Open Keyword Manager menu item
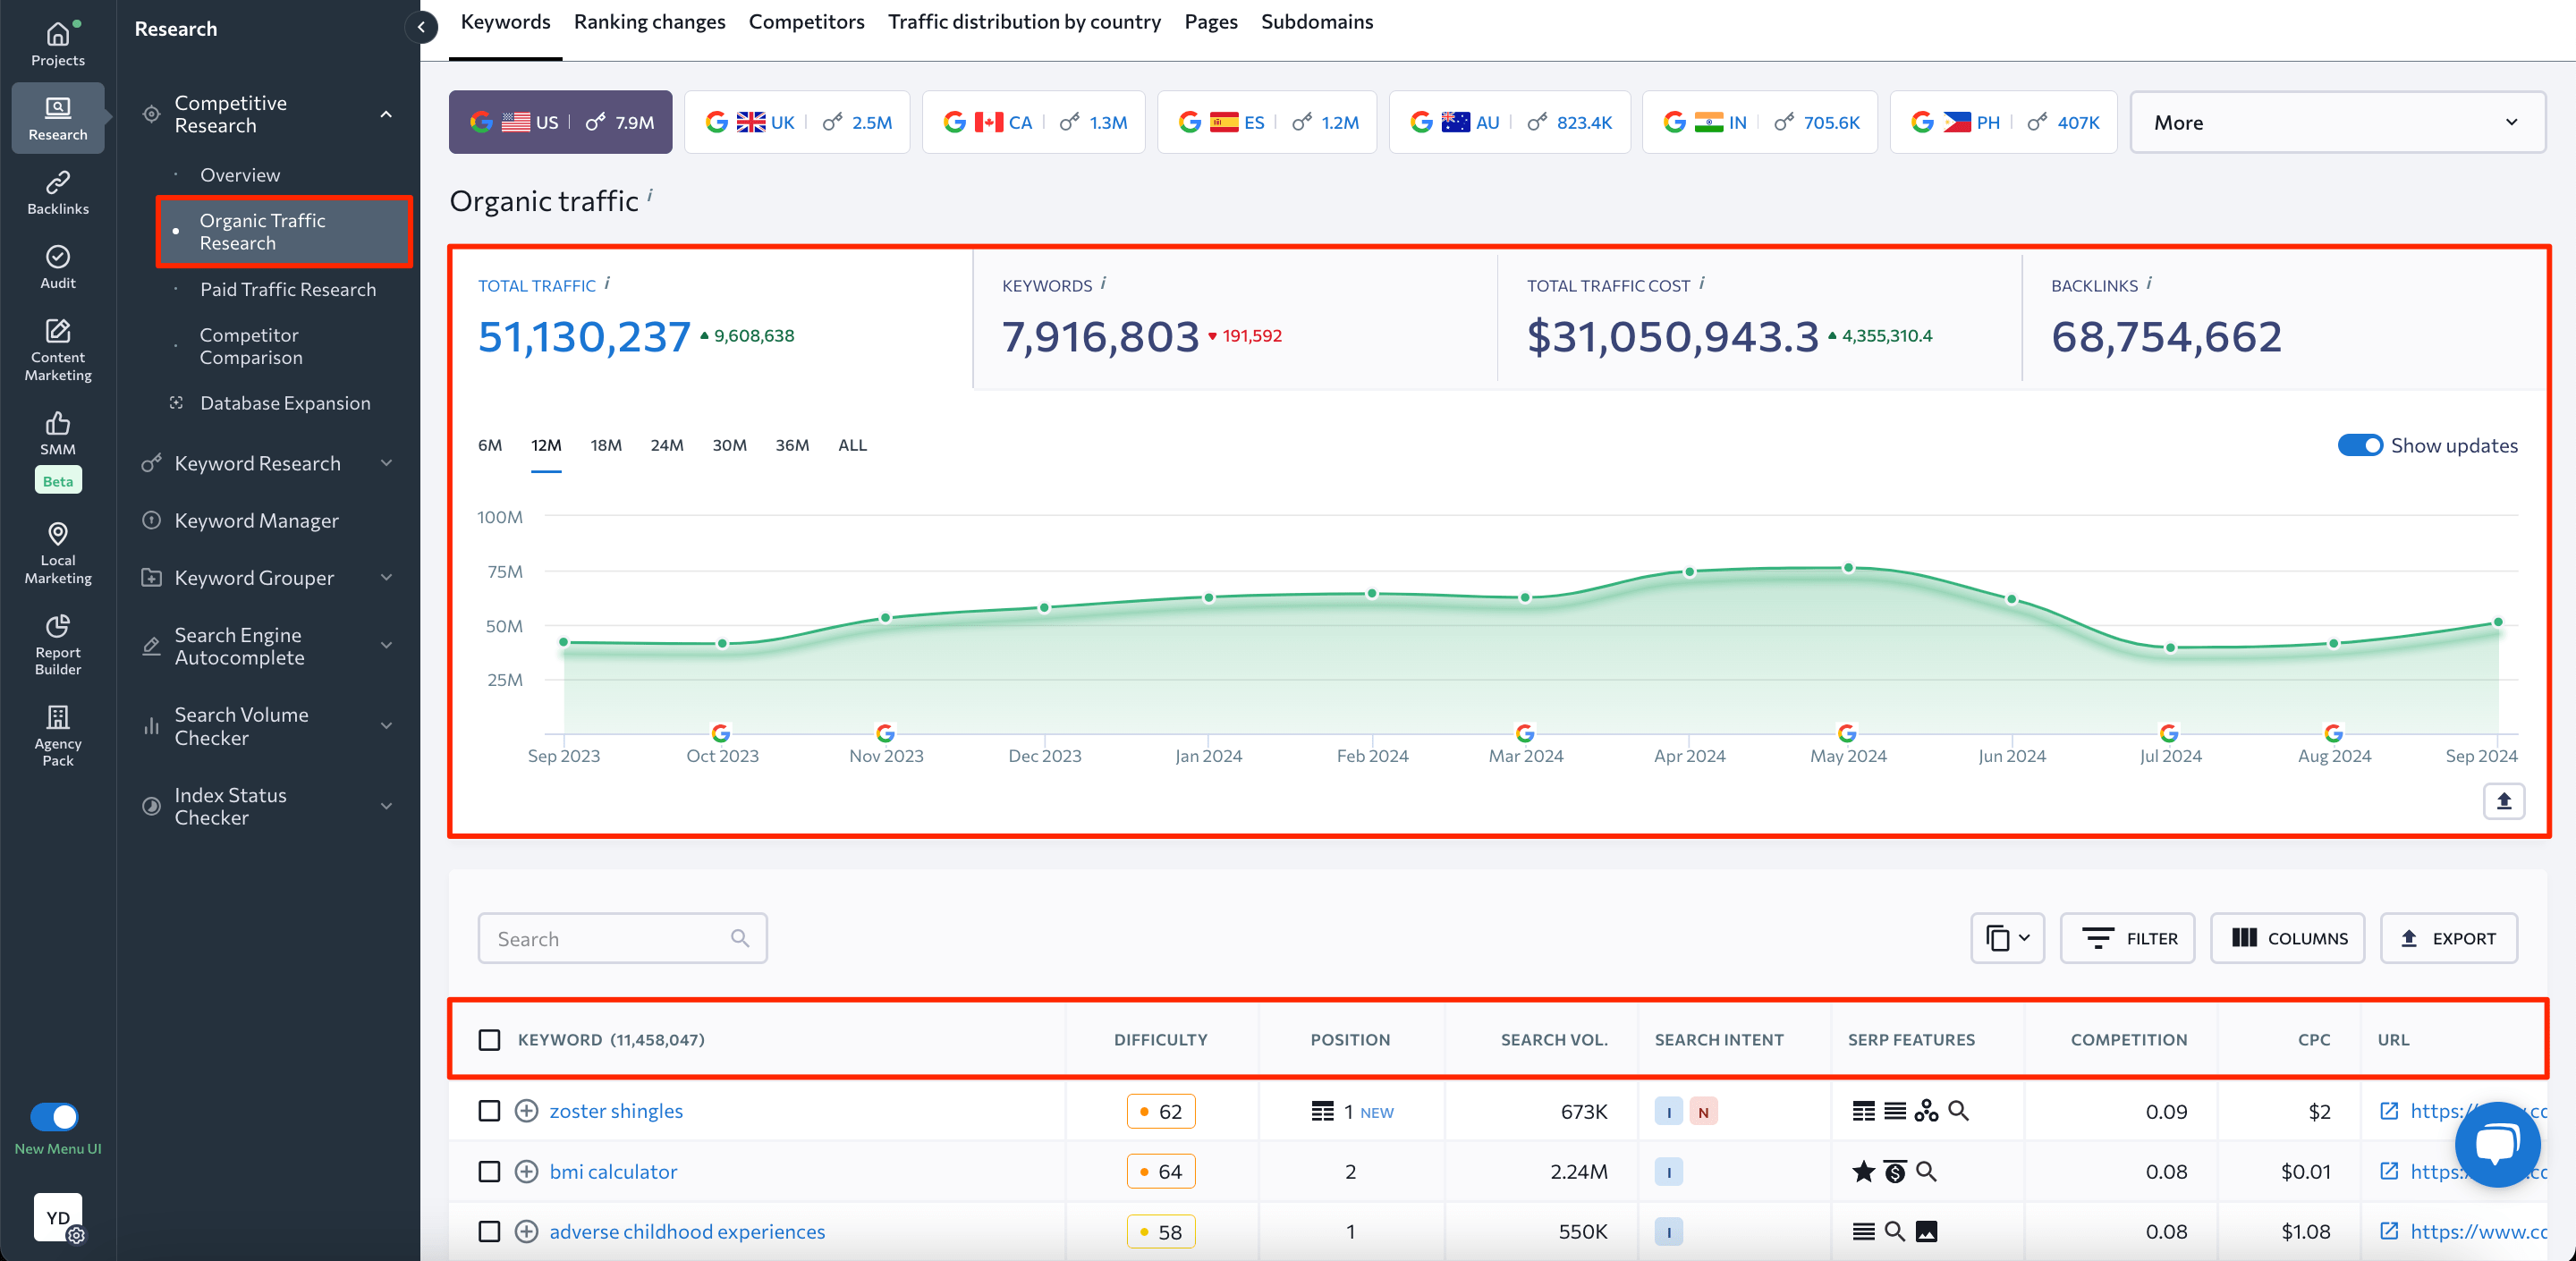The width and height of the screenshot is (2576, 1261). click(256, 520)
